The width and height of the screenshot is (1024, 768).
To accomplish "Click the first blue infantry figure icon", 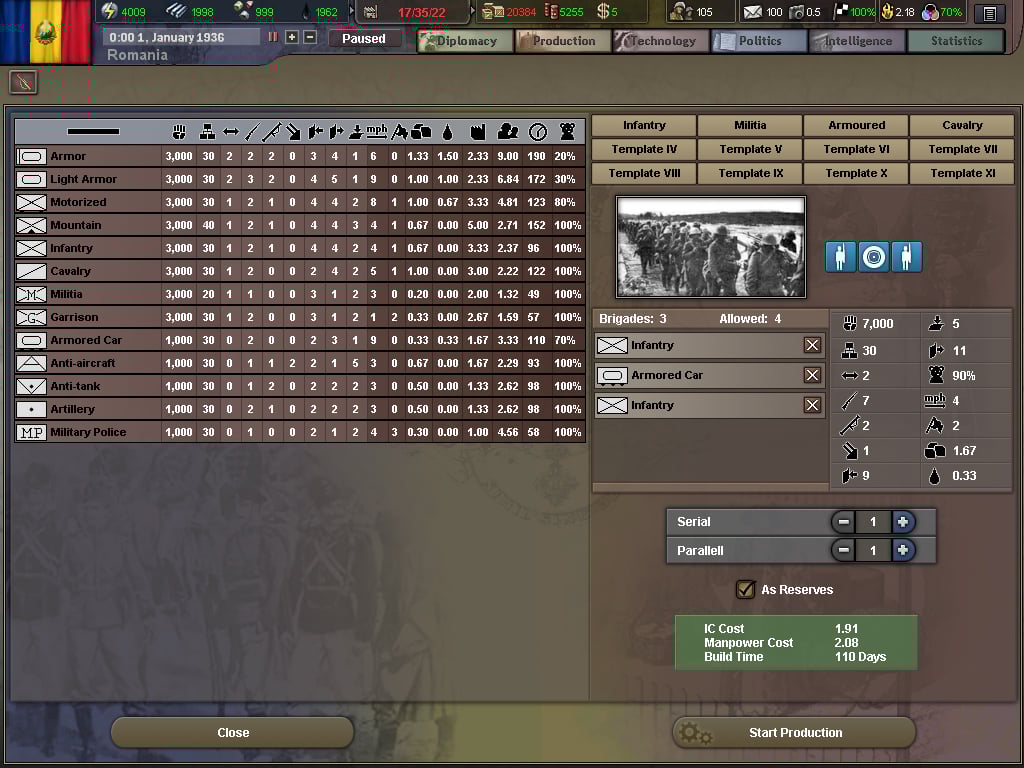I will (840, 257).
